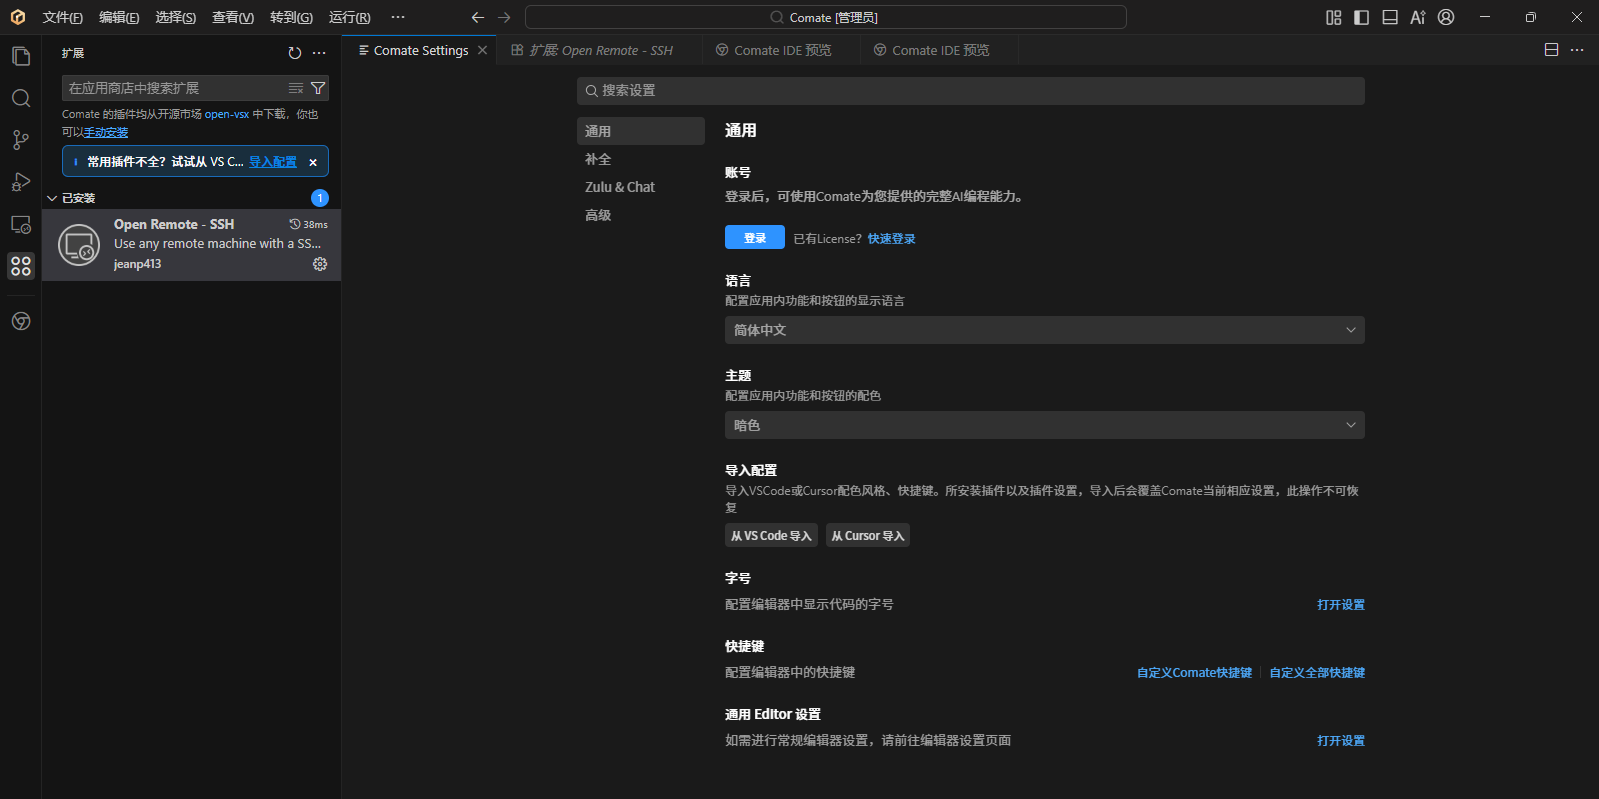The width and height of the screenshot is (1599, 799).
Task: Click the blue 登录 button
Action: [754, 238]
